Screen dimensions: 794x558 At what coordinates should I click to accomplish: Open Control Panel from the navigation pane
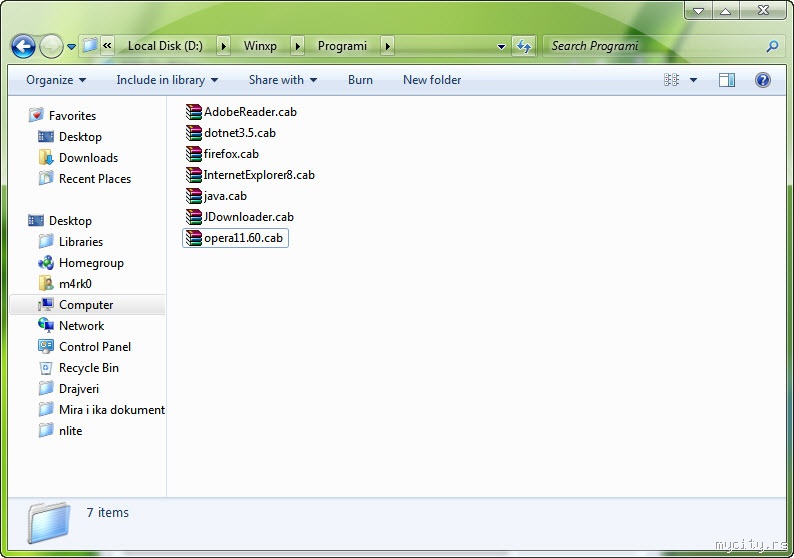(x=95, y=347)
